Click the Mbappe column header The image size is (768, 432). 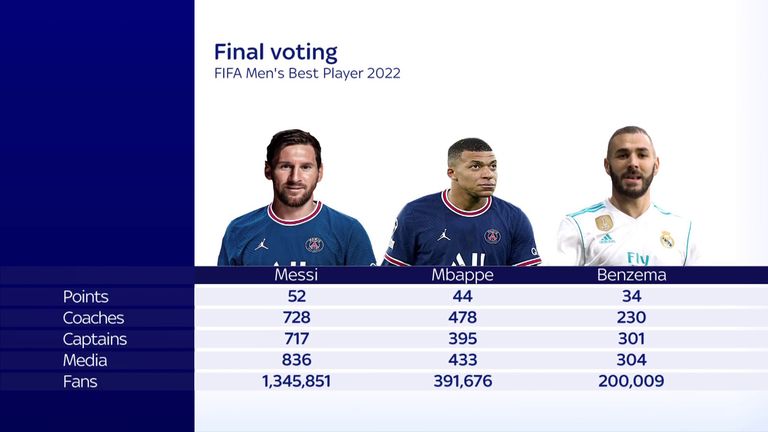click(x=462, y=275)
